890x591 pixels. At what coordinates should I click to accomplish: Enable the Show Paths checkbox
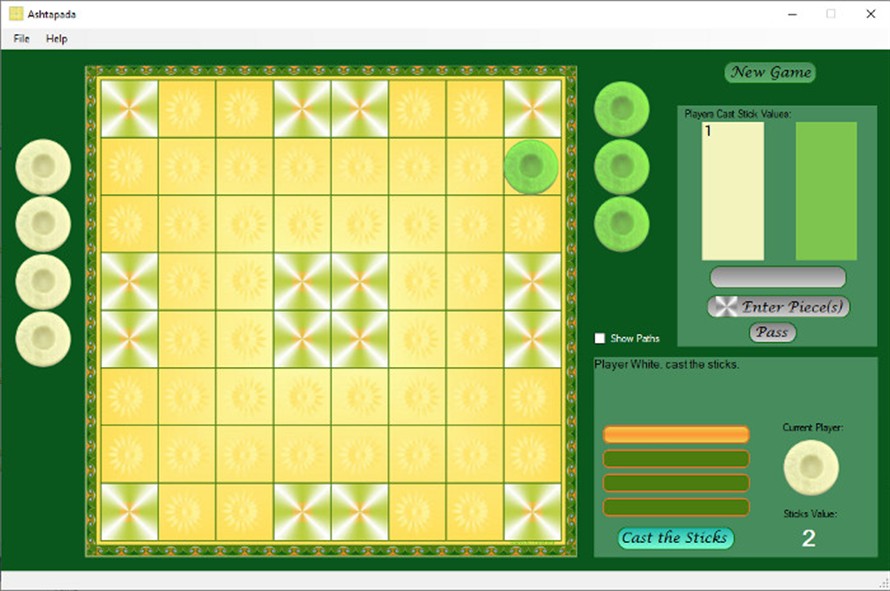599,338
